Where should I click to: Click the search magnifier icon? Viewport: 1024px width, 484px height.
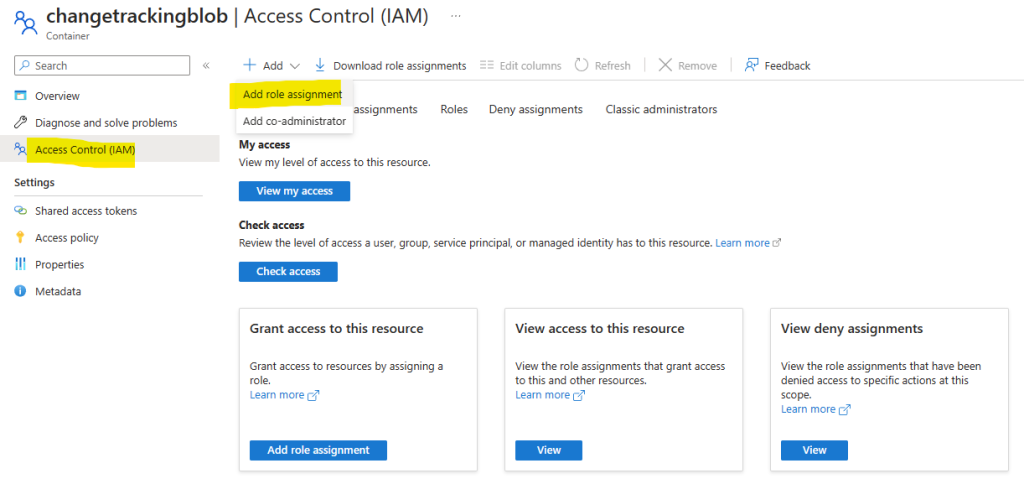point(25,65)
